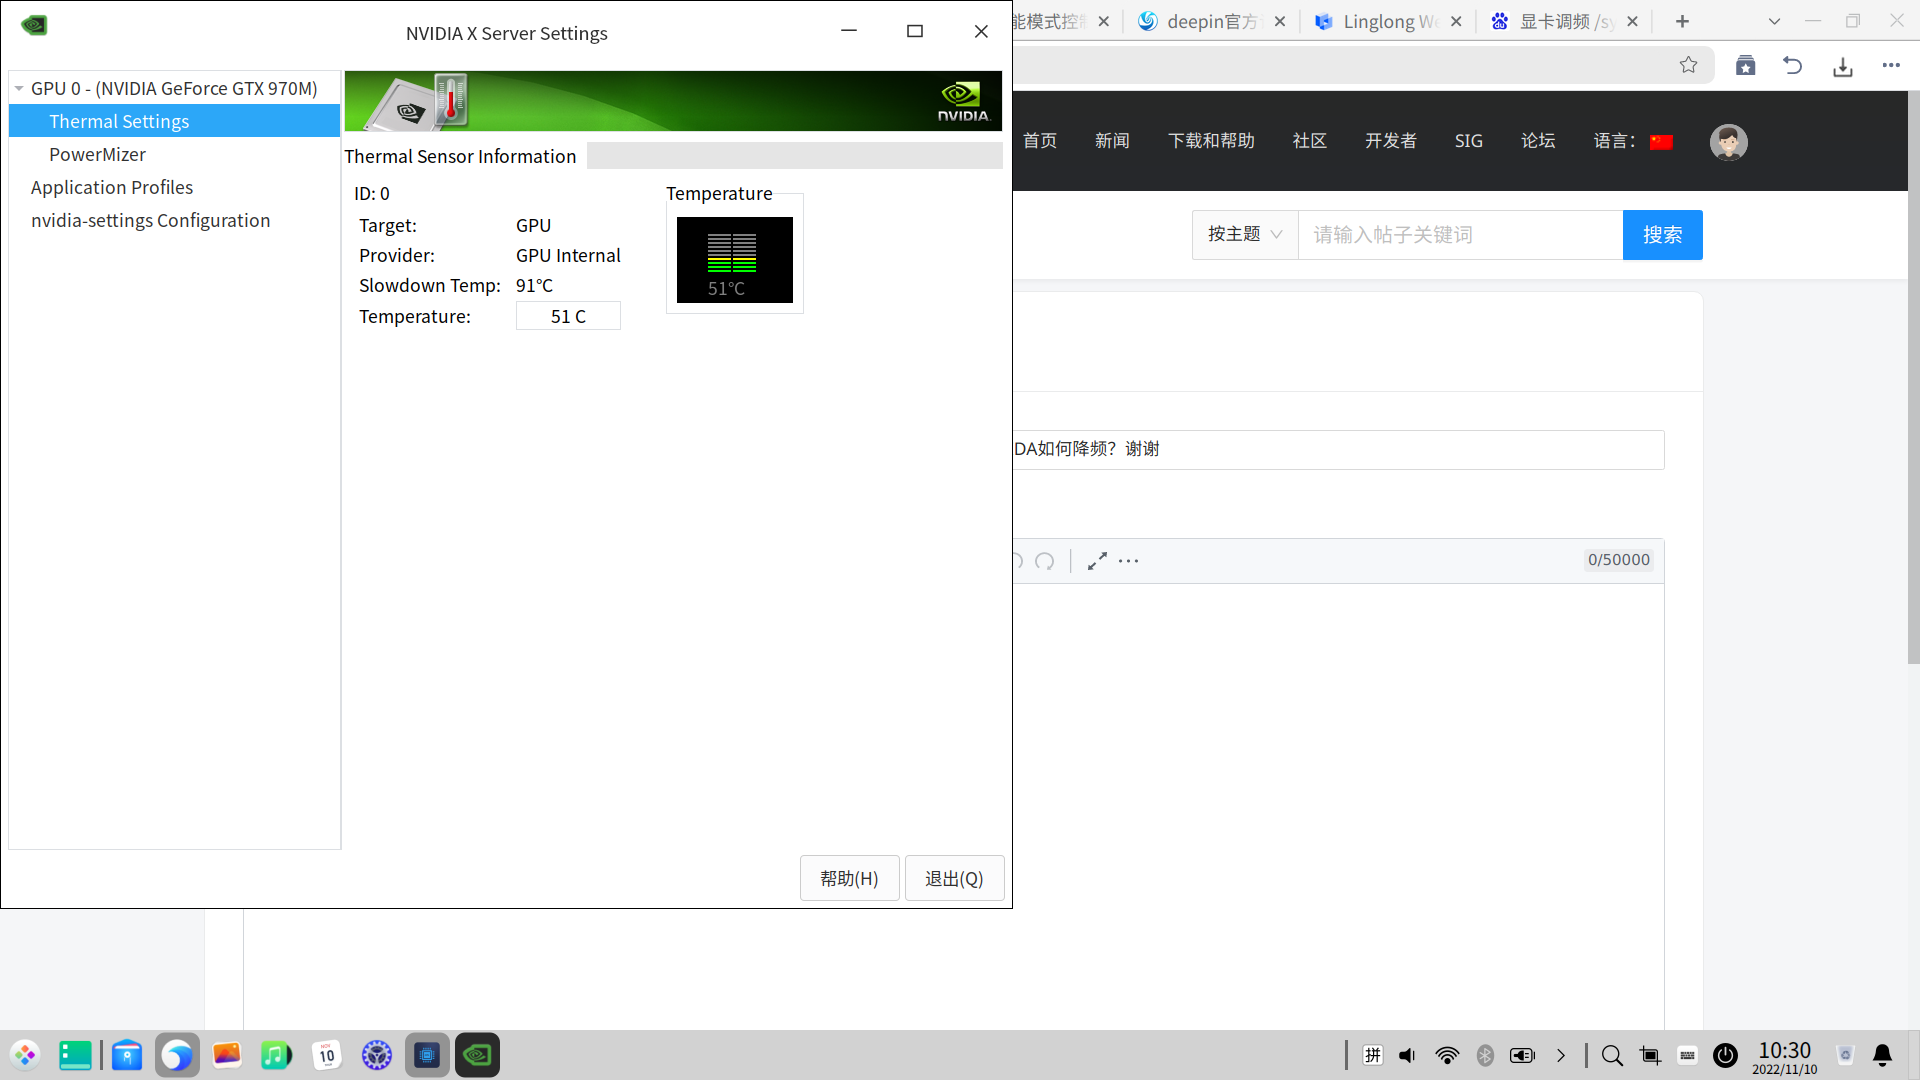Open the 按主题 search type dropdown
Viewport: 1920px width, 1080px height.
point(1244,234)
